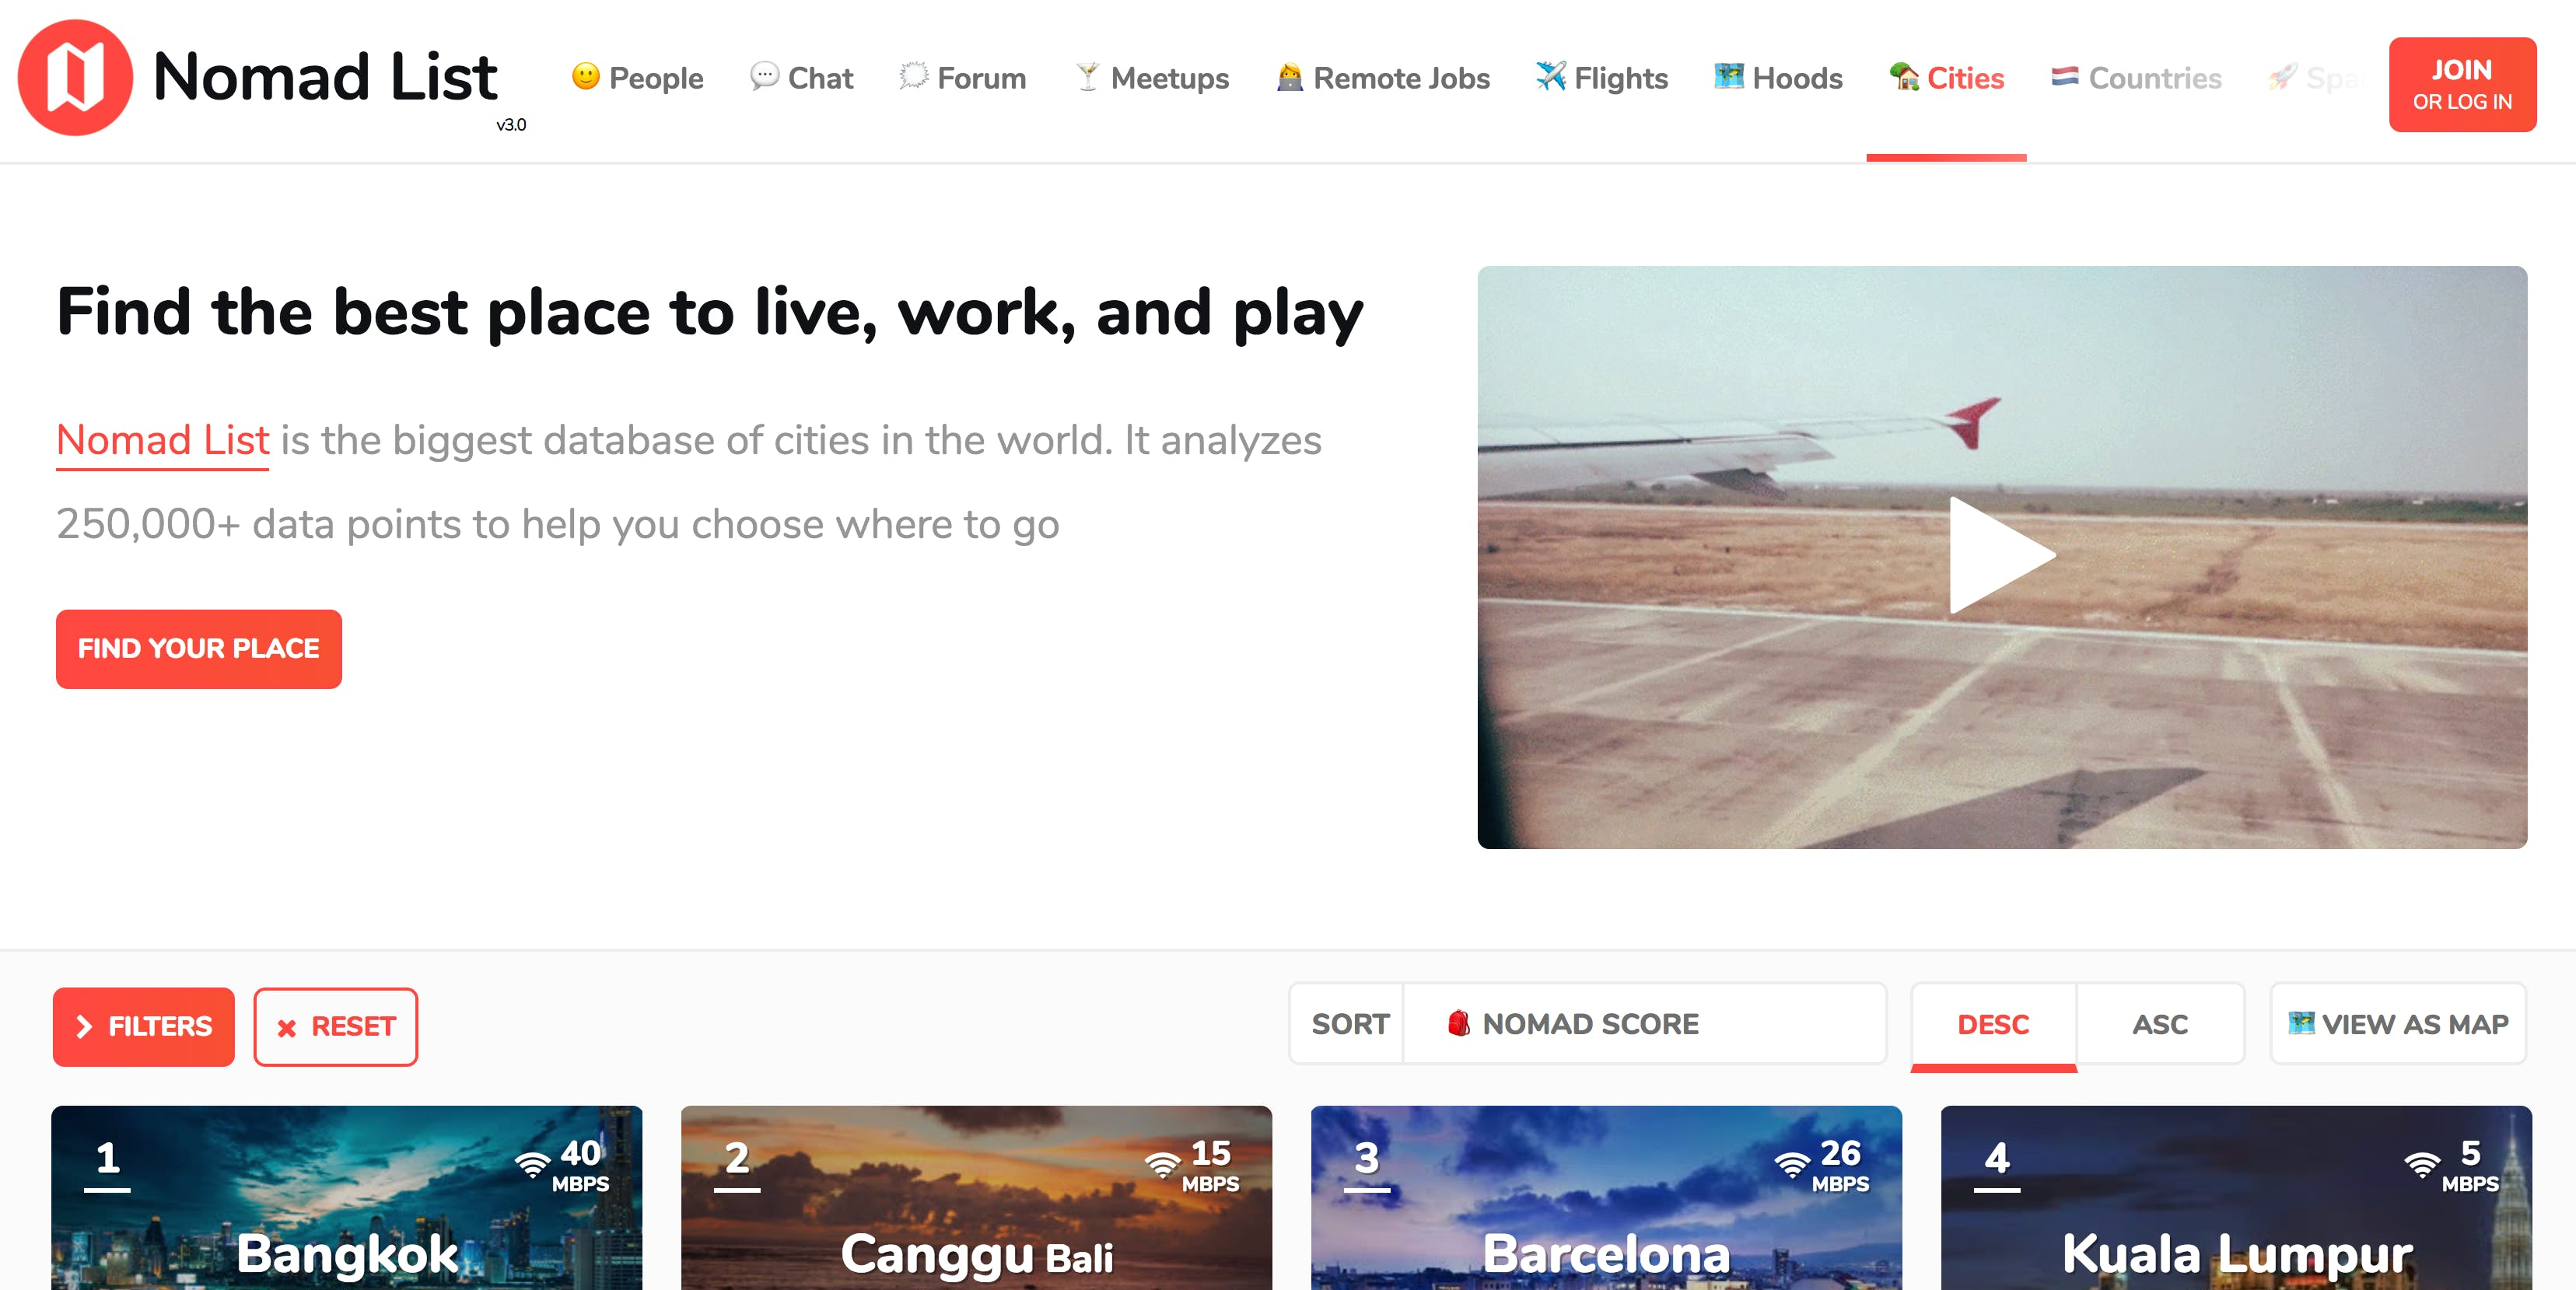Viewport: 2576px width, 1290px height.
Task: Click the wifi icon on Barcelona card
Action: point(1792,1164)
